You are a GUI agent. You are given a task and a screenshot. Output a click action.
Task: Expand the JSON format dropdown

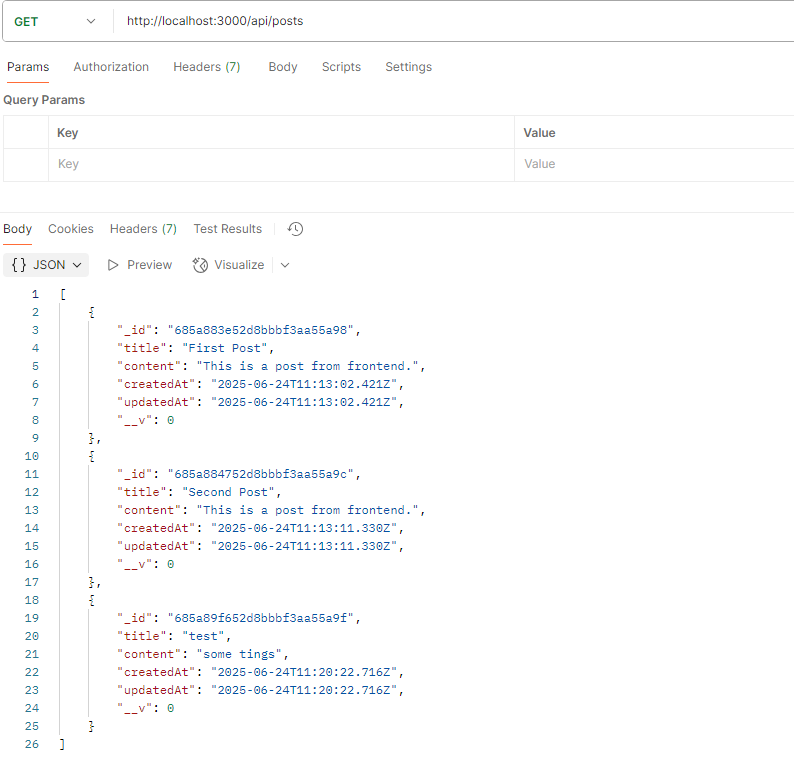pyautogui.click(x=47, y=265)
